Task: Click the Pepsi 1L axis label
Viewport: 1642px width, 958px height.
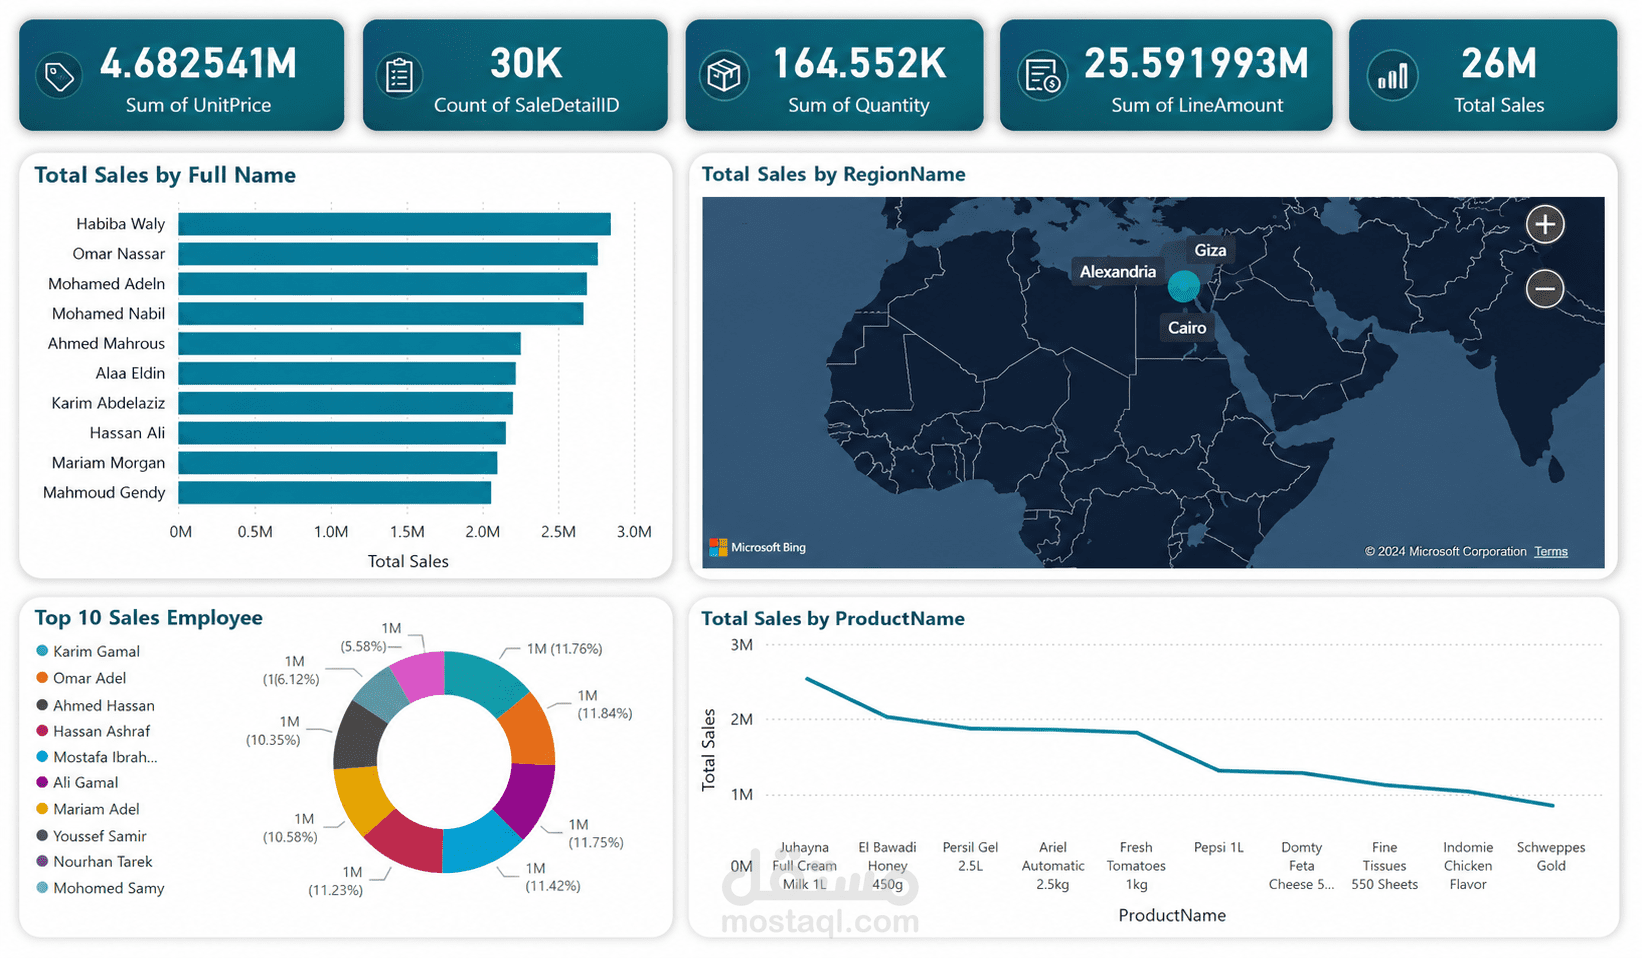Action: (1219, 847)
